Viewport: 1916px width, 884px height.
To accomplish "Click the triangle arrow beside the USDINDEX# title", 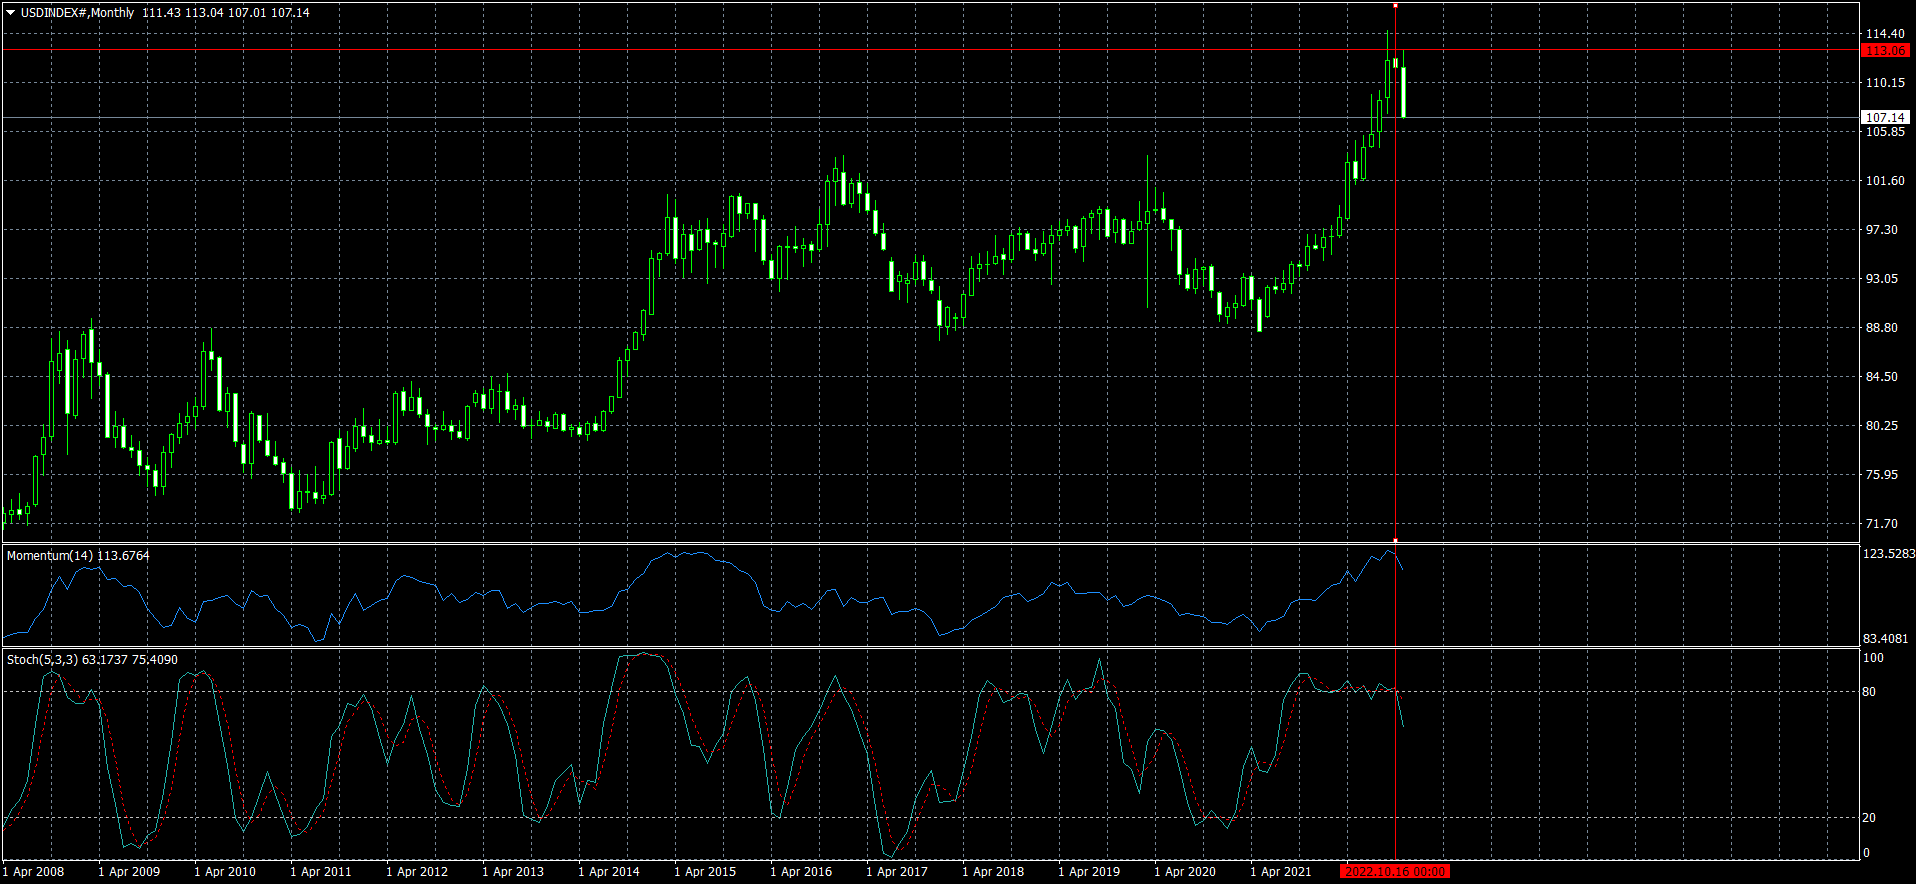I will [10, 13].
